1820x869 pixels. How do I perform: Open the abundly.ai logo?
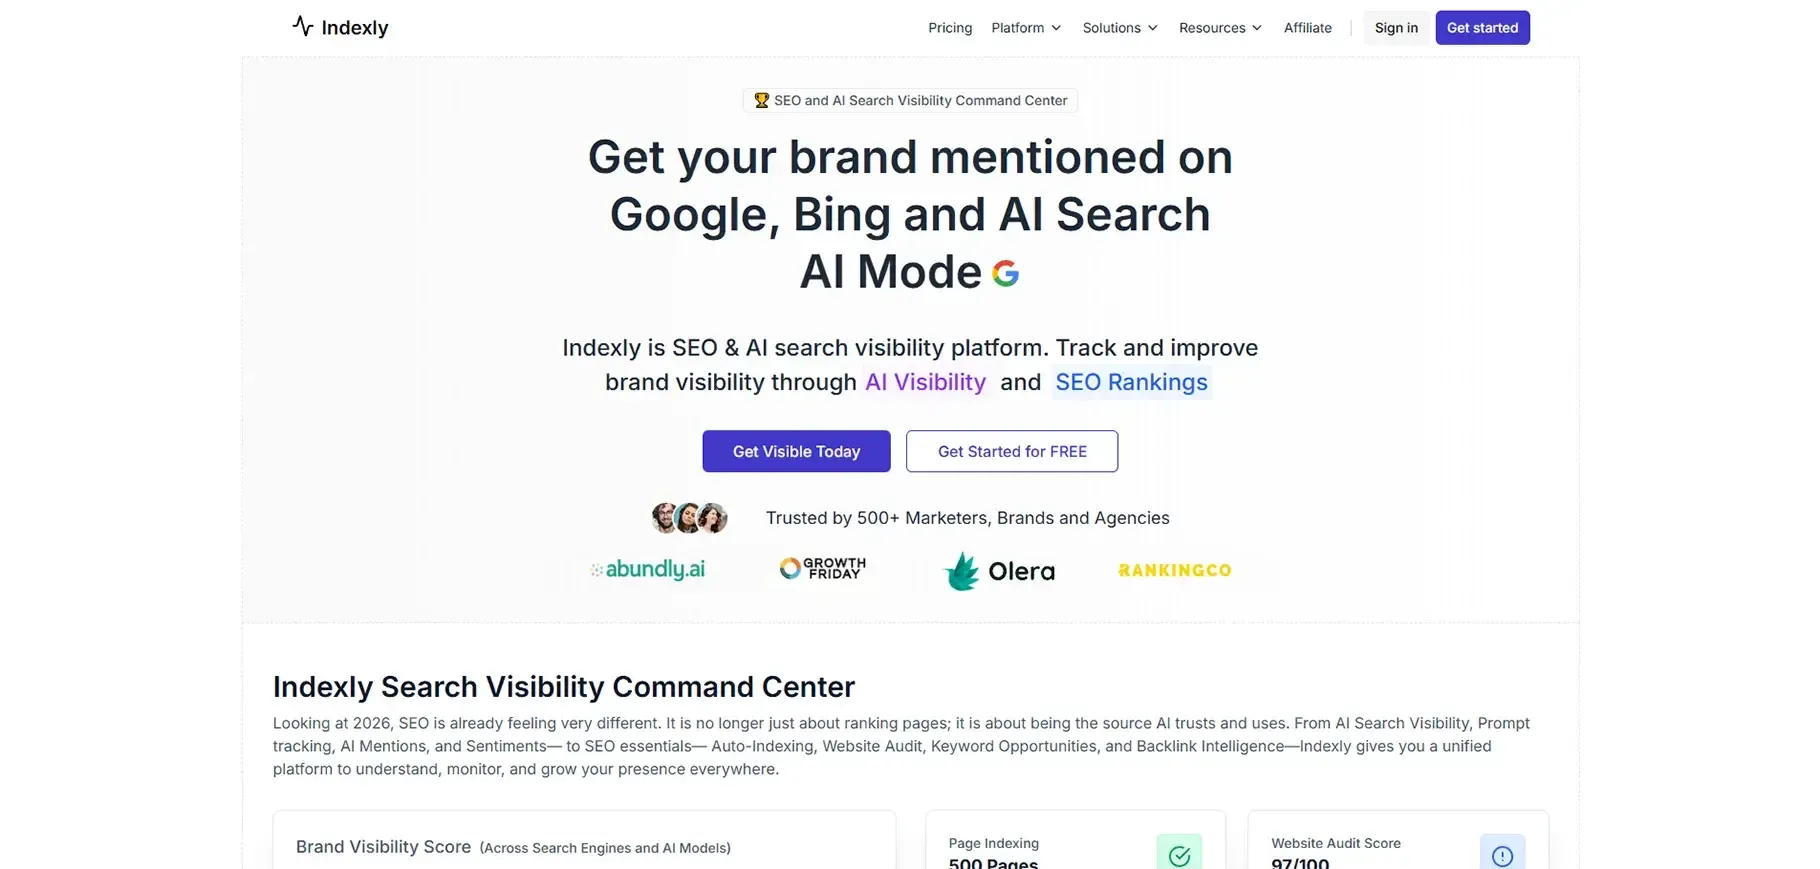[648, 569]
